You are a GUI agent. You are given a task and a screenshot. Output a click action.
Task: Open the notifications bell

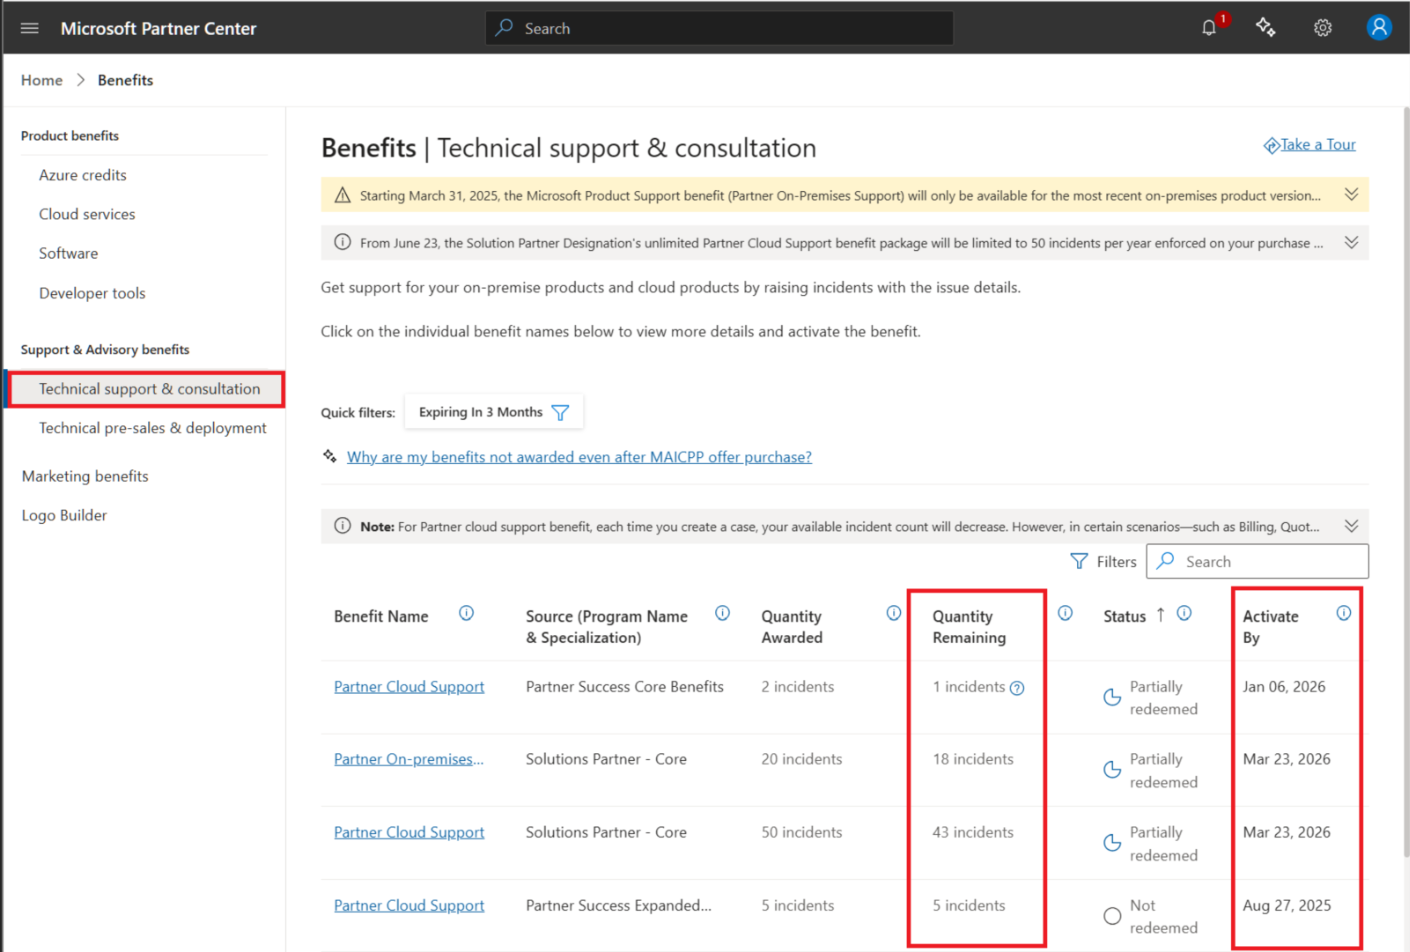coord(1209,28)
